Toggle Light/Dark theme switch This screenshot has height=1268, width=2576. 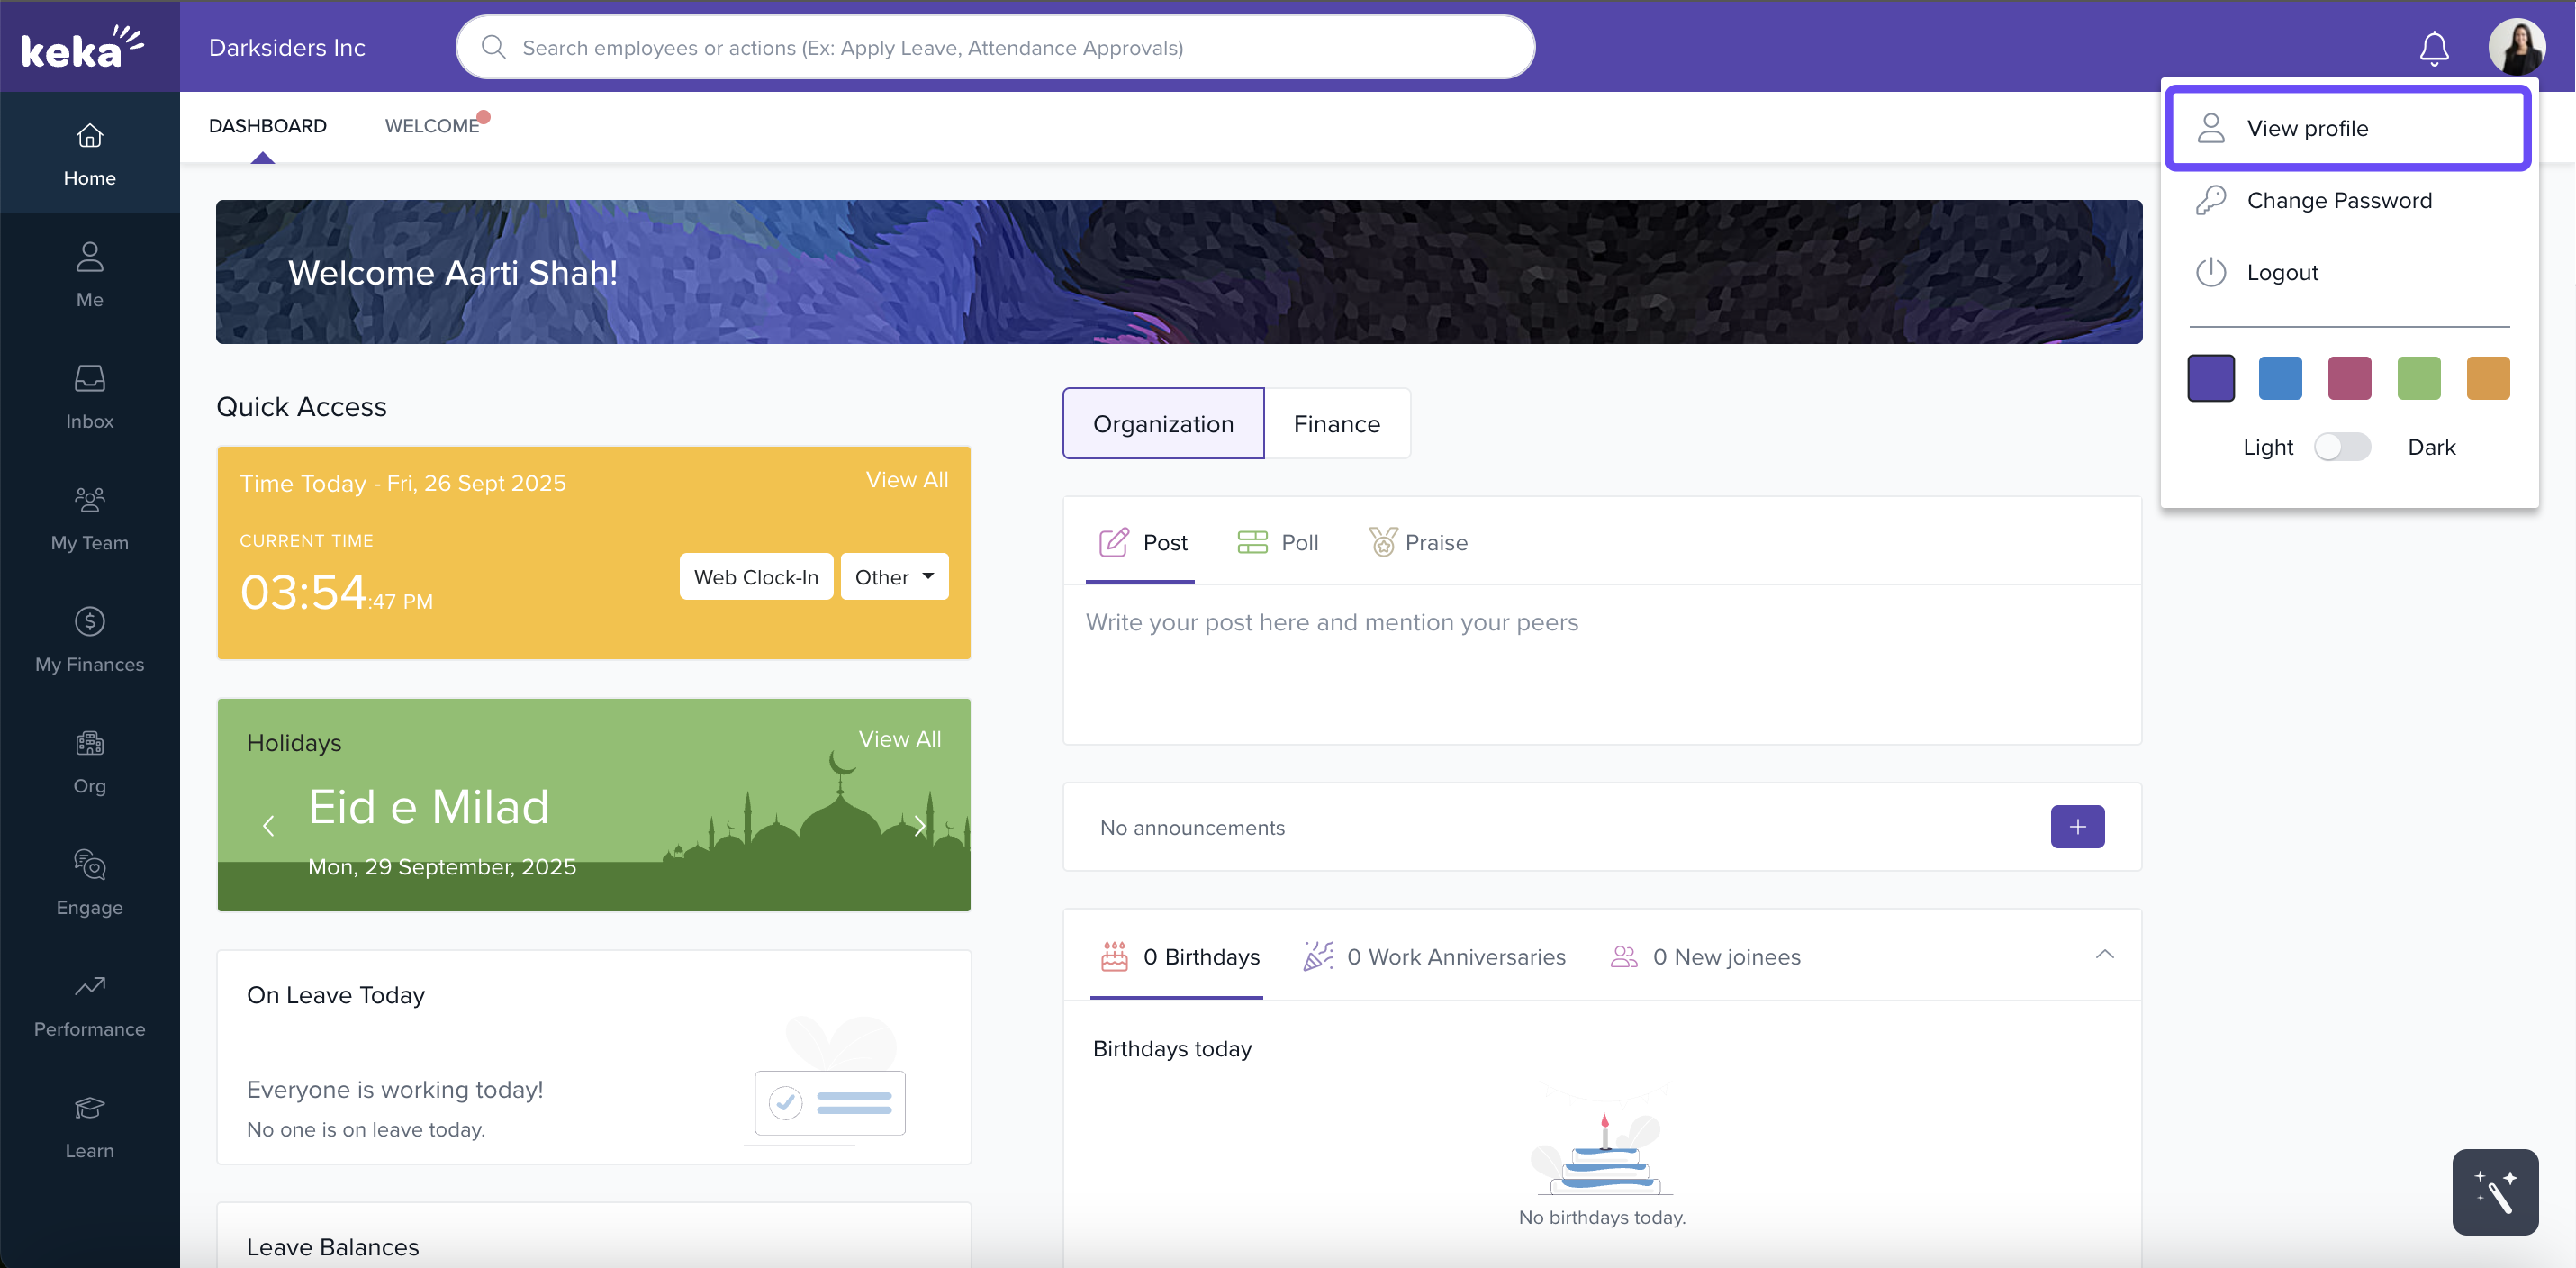pos(2342,447)
